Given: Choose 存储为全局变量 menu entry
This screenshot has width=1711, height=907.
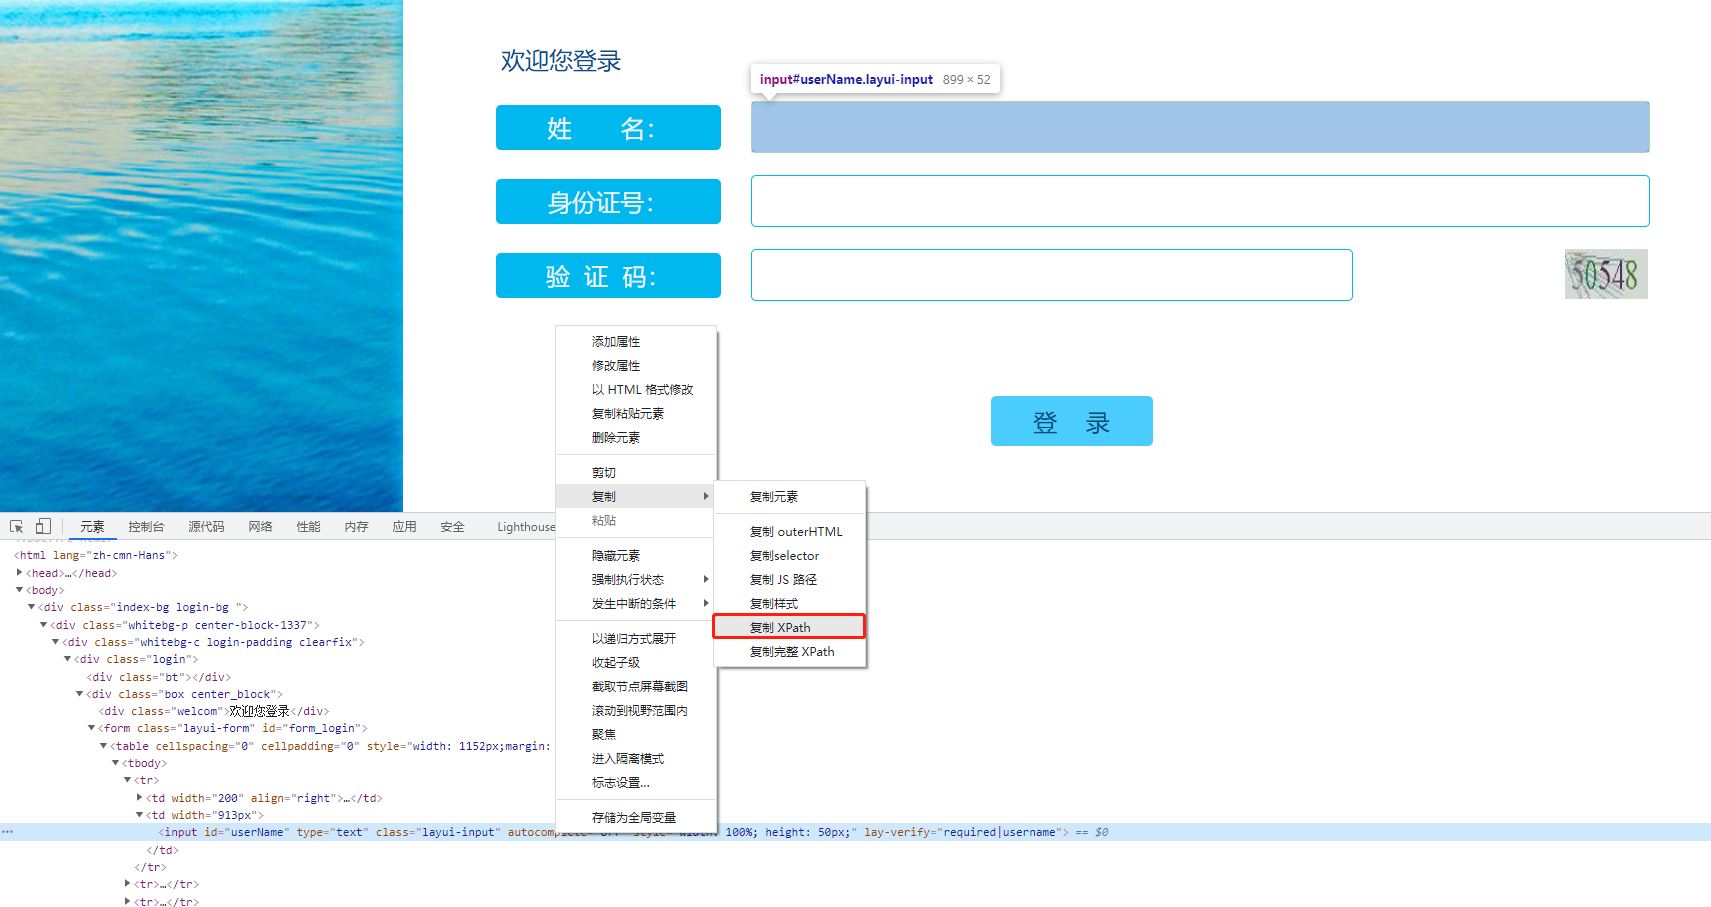Looking at the screenshot, I should [634, 816].
